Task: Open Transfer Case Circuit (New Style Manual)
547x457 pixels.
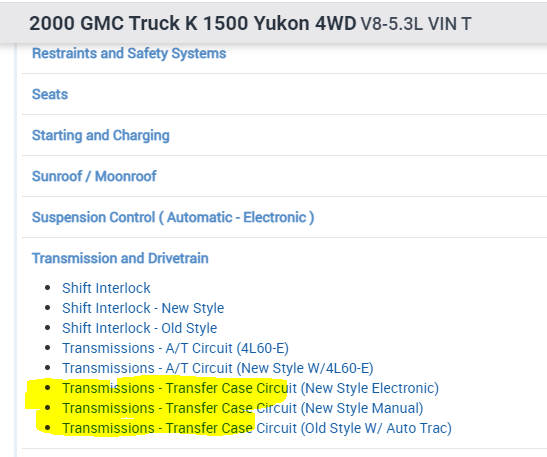Action: point(243,408)
